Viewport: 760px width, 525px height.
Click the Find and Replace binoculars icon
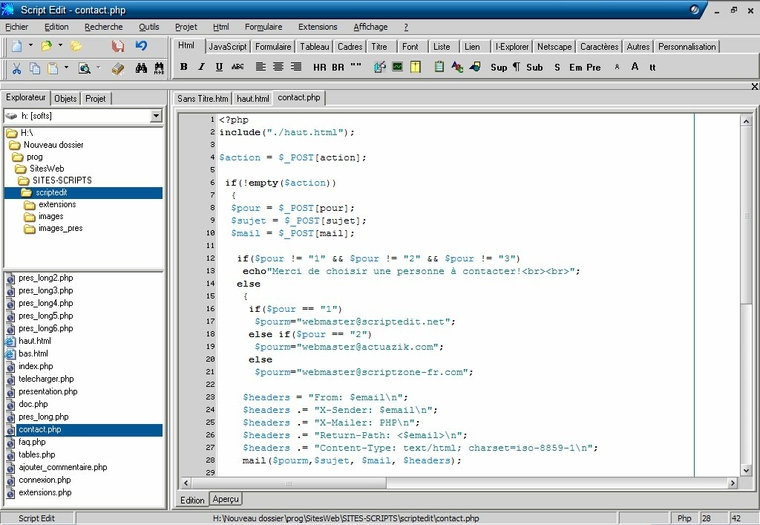[x=158, y=68]
